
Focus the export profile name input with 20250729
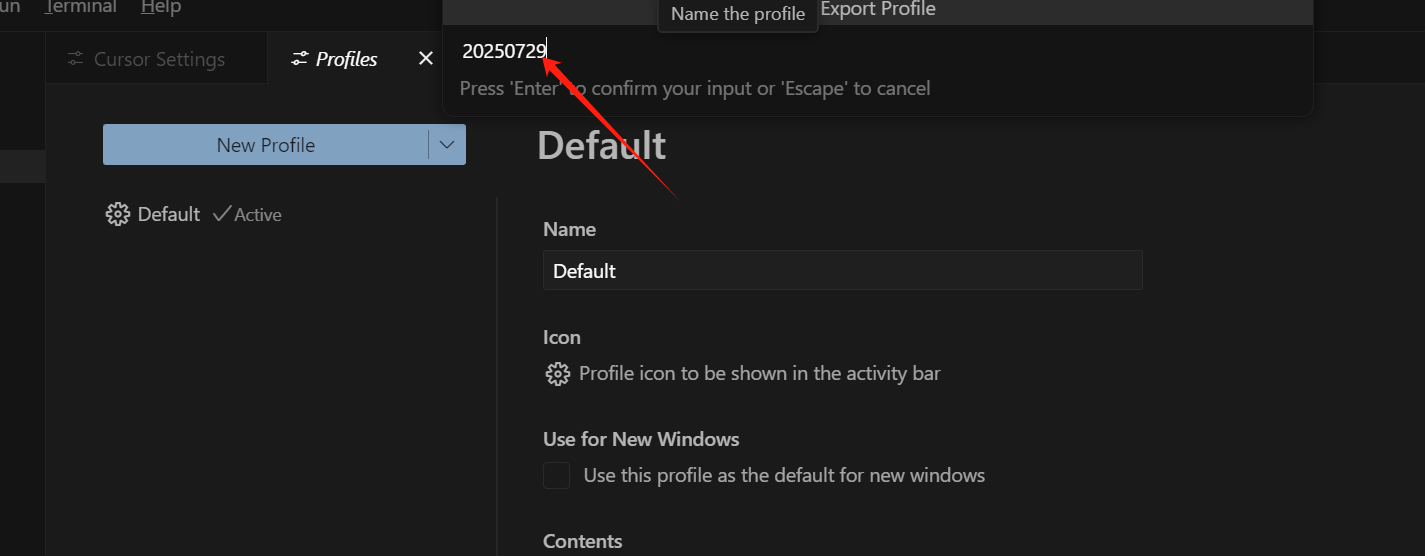click(800, 51)
